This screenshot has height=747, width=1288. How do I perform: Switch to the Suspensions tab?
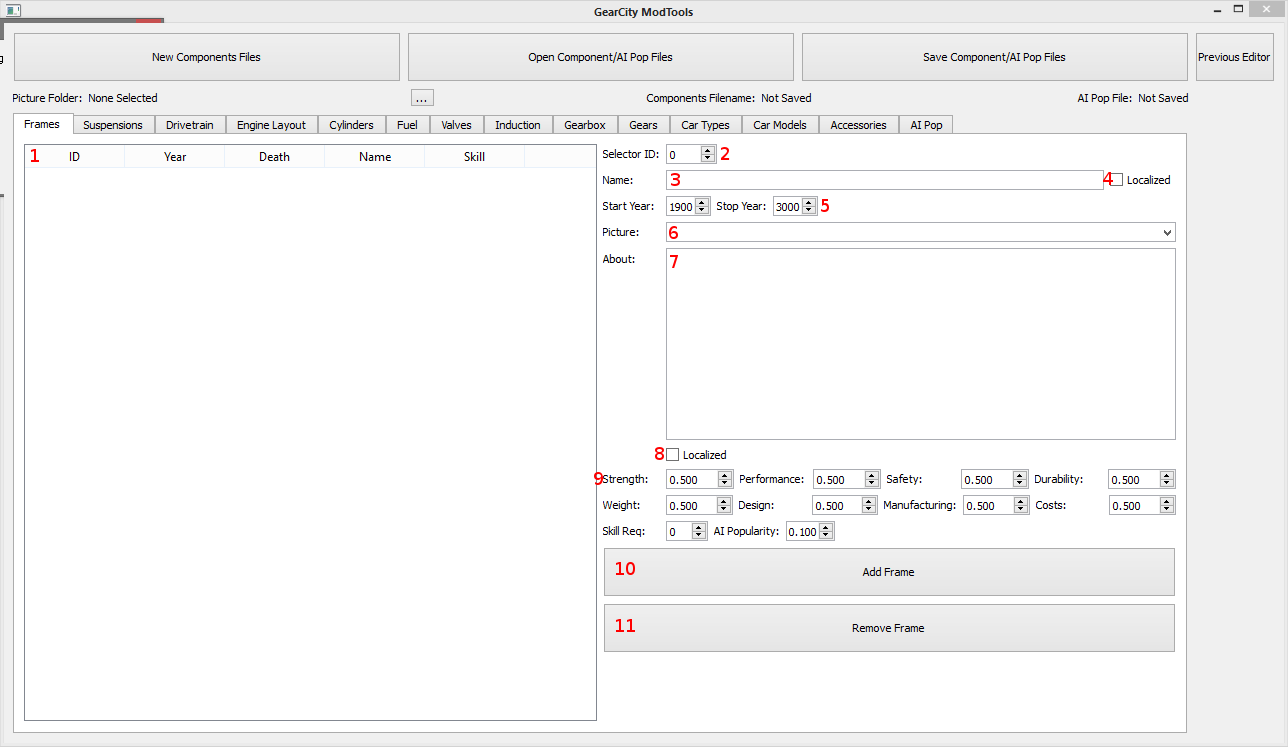click(x=113, y=125)
